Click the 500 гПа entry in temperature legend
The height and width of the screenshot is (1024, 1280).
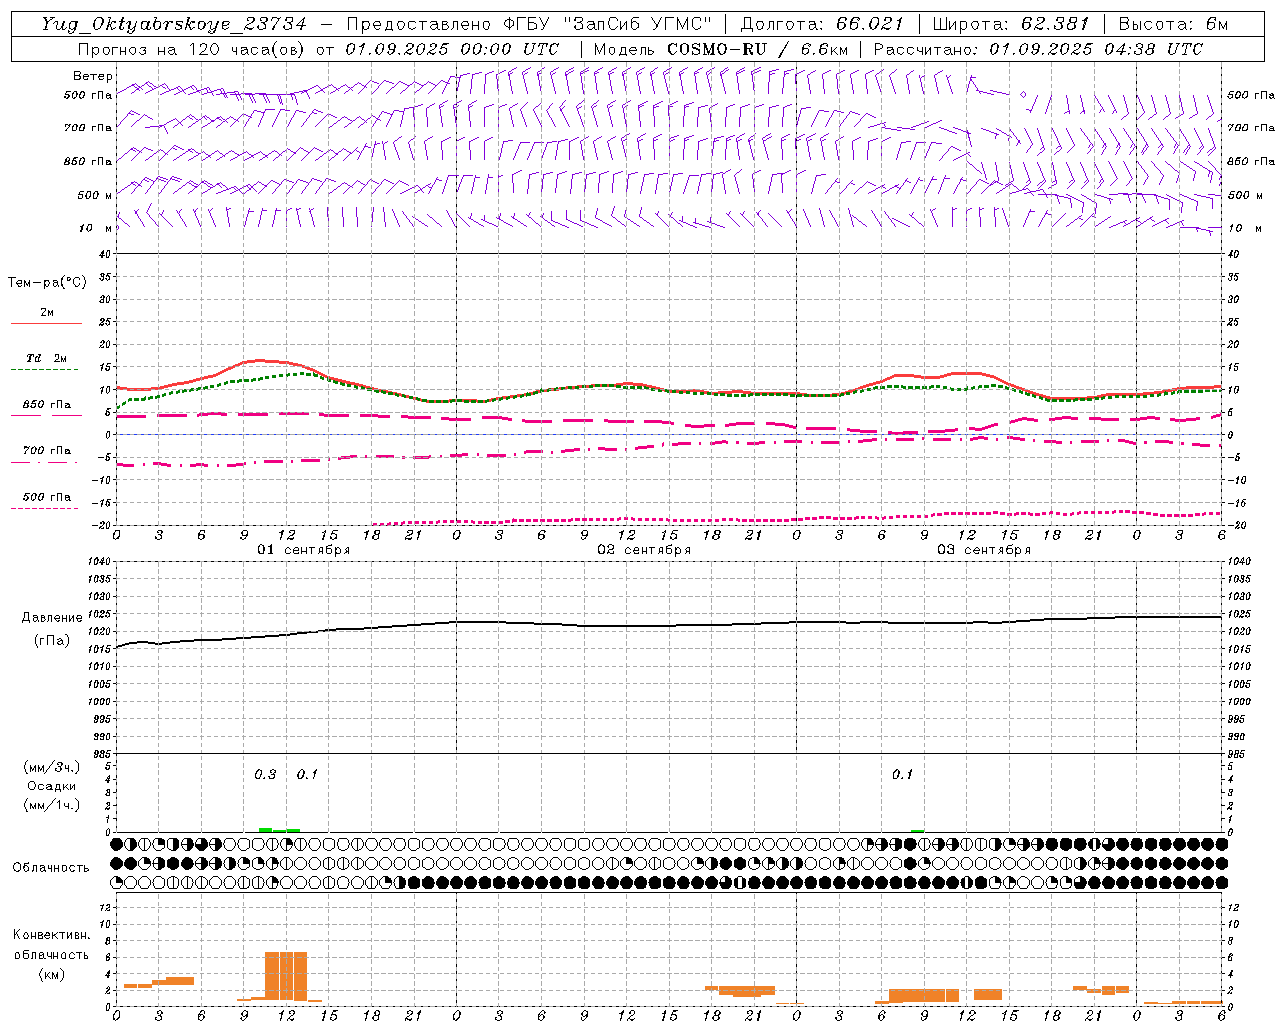click(x=47, y=497)
